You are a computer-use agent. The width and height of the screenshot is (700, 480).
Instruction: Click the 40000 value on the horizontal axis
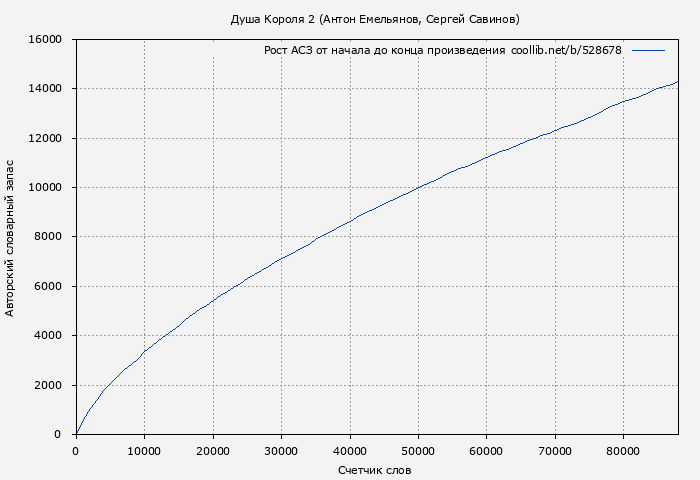(349, 451)
